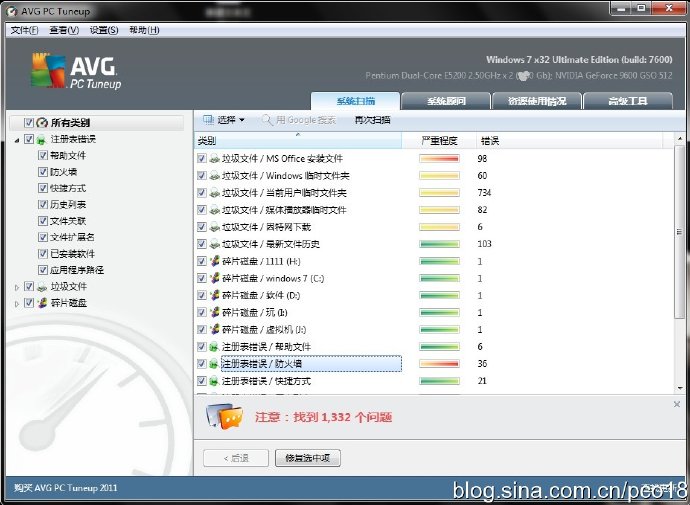This screenshot has width=690, height=505.
Task: Click the icon of row 垃圾文件 / 当前用户临时文件夹
Action: [214, 193]
